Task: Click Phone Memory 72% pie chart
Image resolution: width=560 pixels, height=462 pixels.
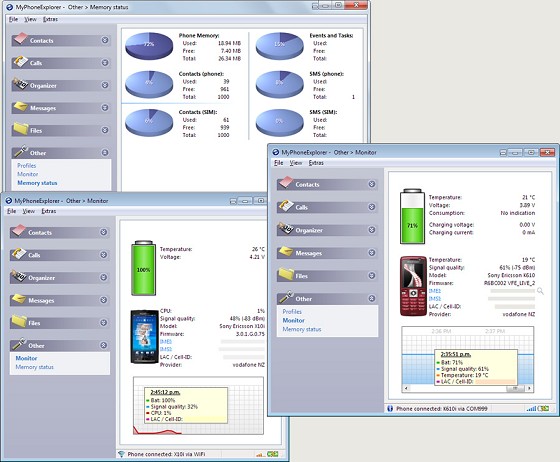Action: [x=149, y=46]
